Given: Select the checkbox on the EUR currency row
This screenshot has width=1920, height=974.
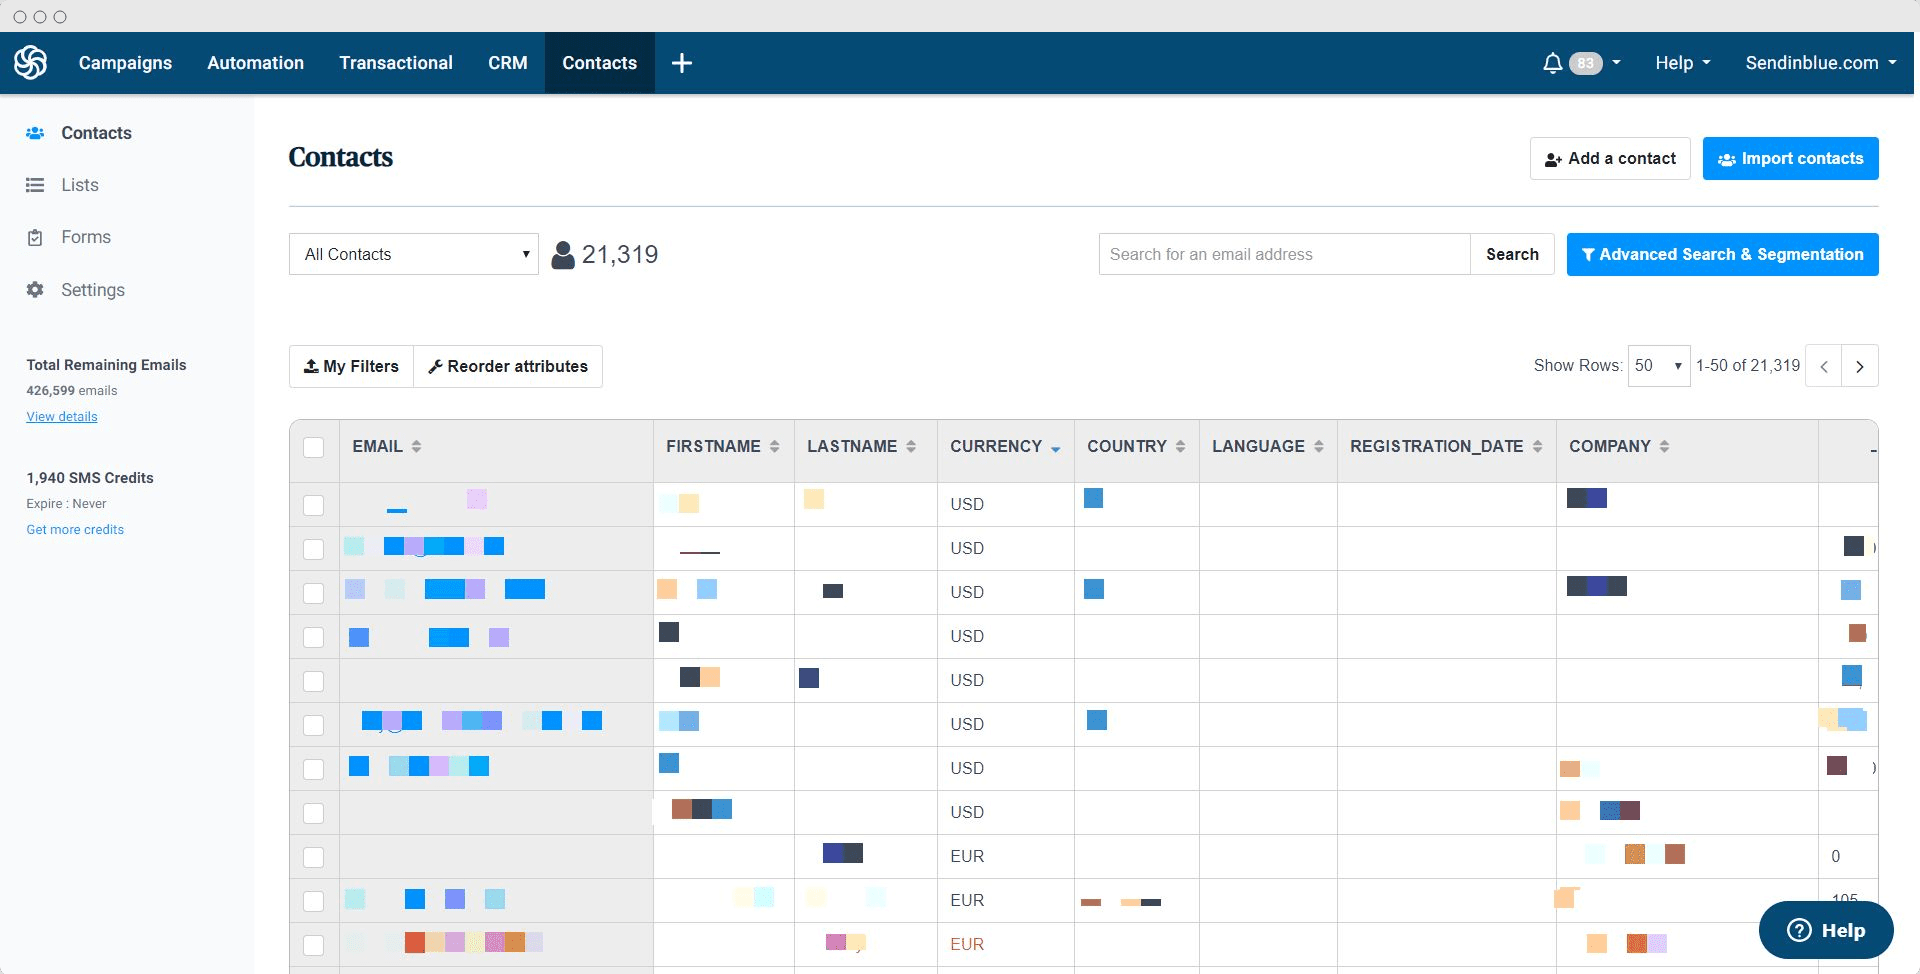Looking at the screenshot, I should click(x=314, y=857).
